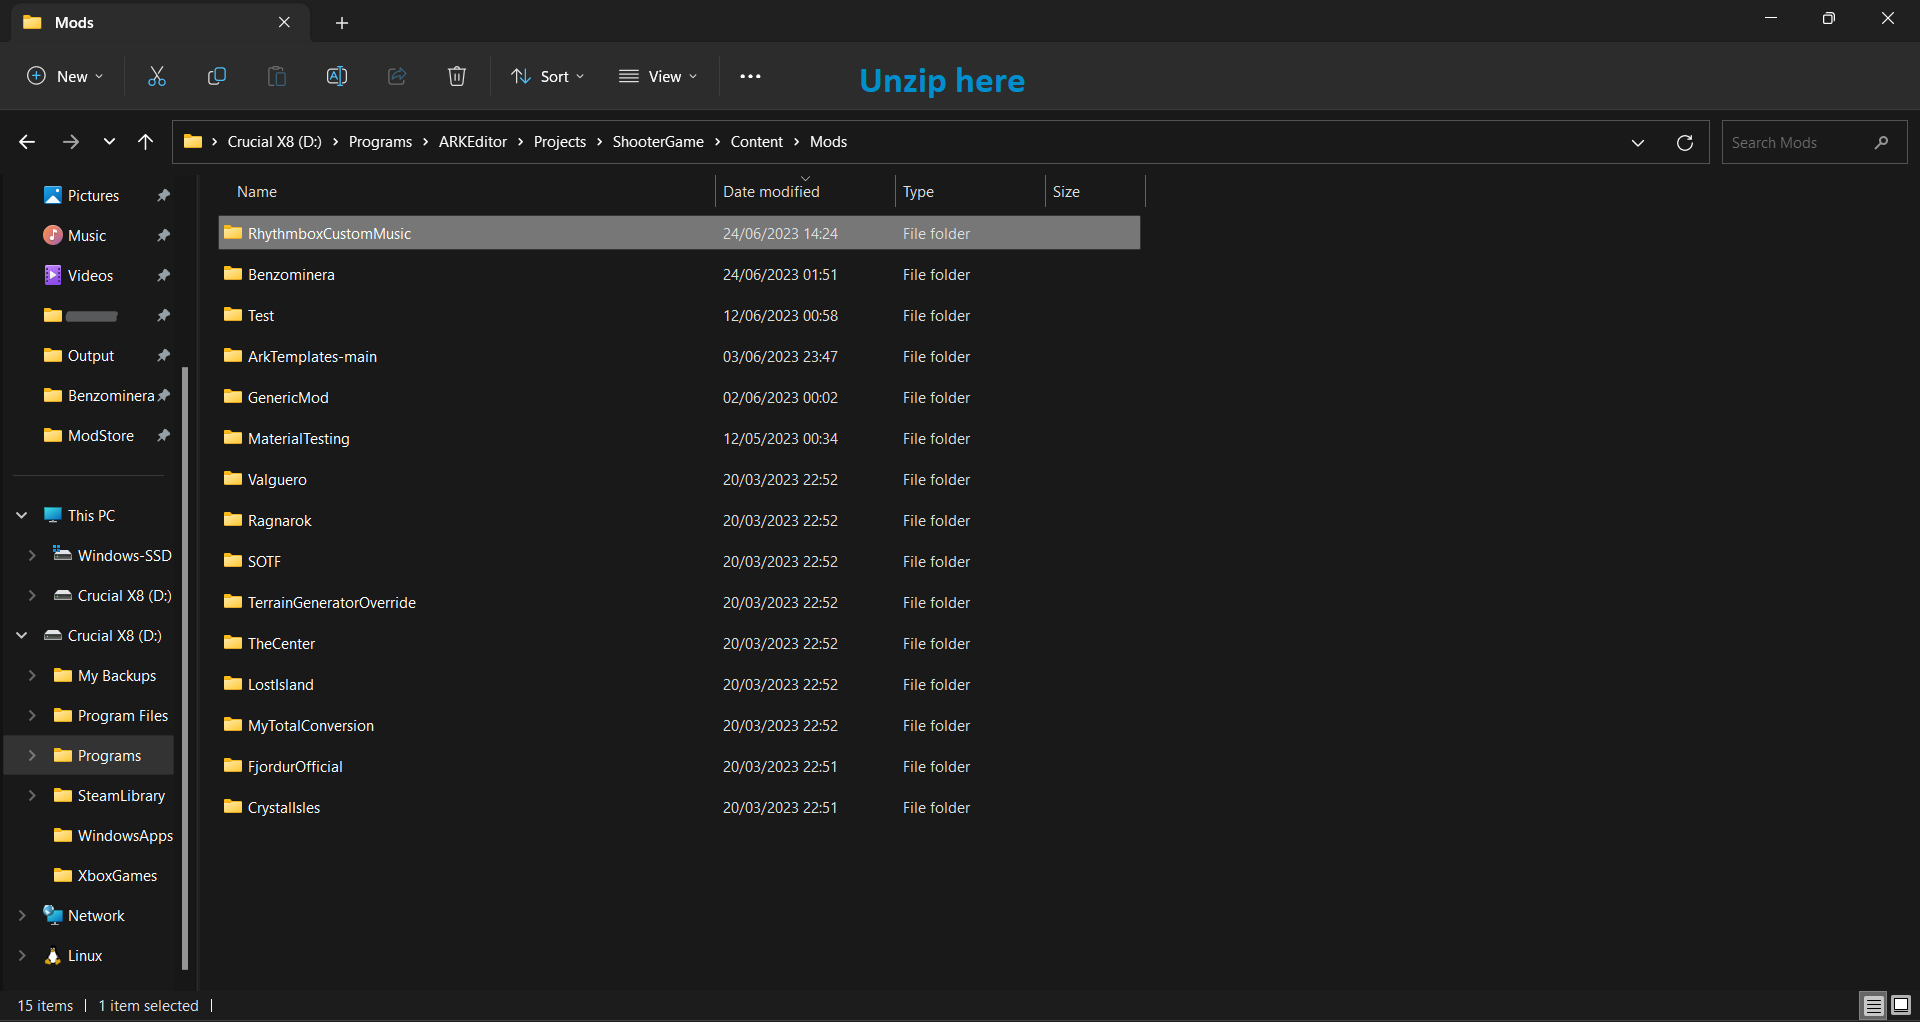Click Programs in the address breadcrumb

380,142
